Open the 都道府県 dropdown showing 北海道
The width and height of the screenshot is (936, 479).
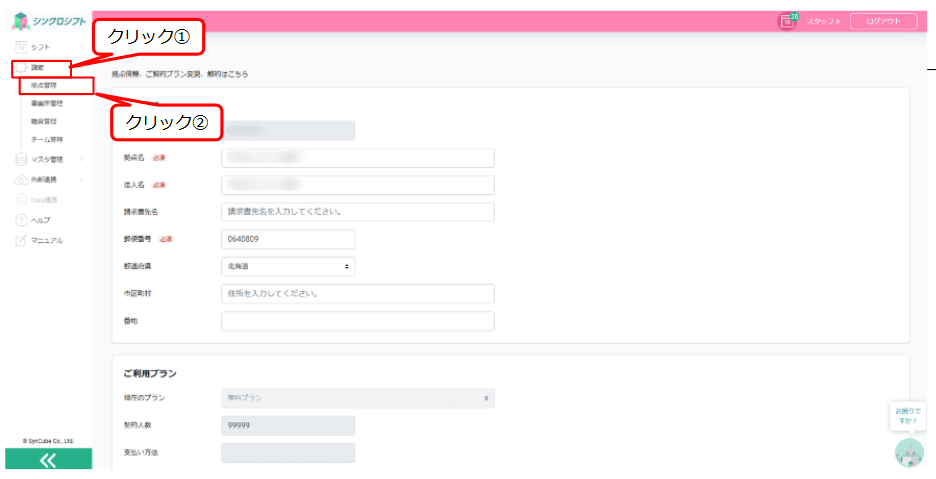click(287, 266)
